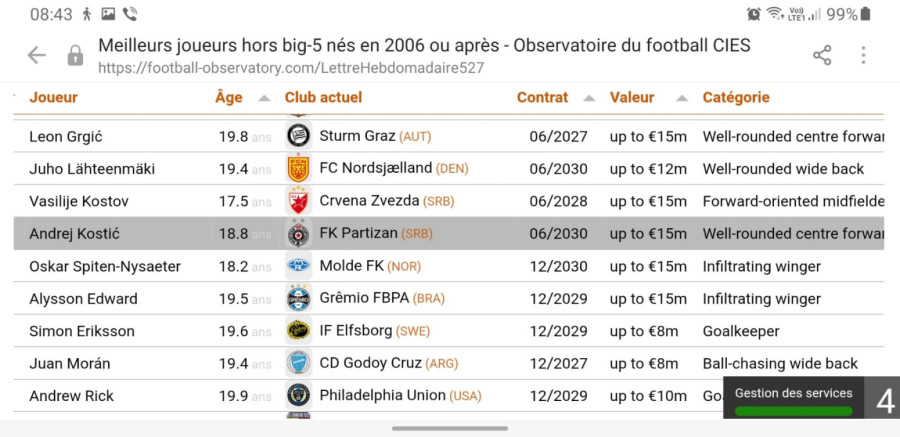
Task: Select the Andrej Kostić player row
Action: click(x=448, y=234)
